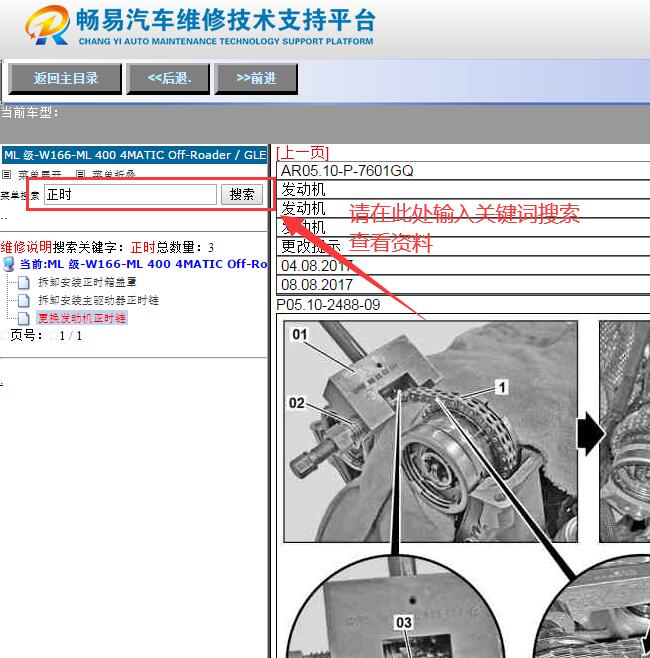650x658 pixels.
Task: Collapse all menus with 菜单折叠
Action: click(x=113, y=174)
